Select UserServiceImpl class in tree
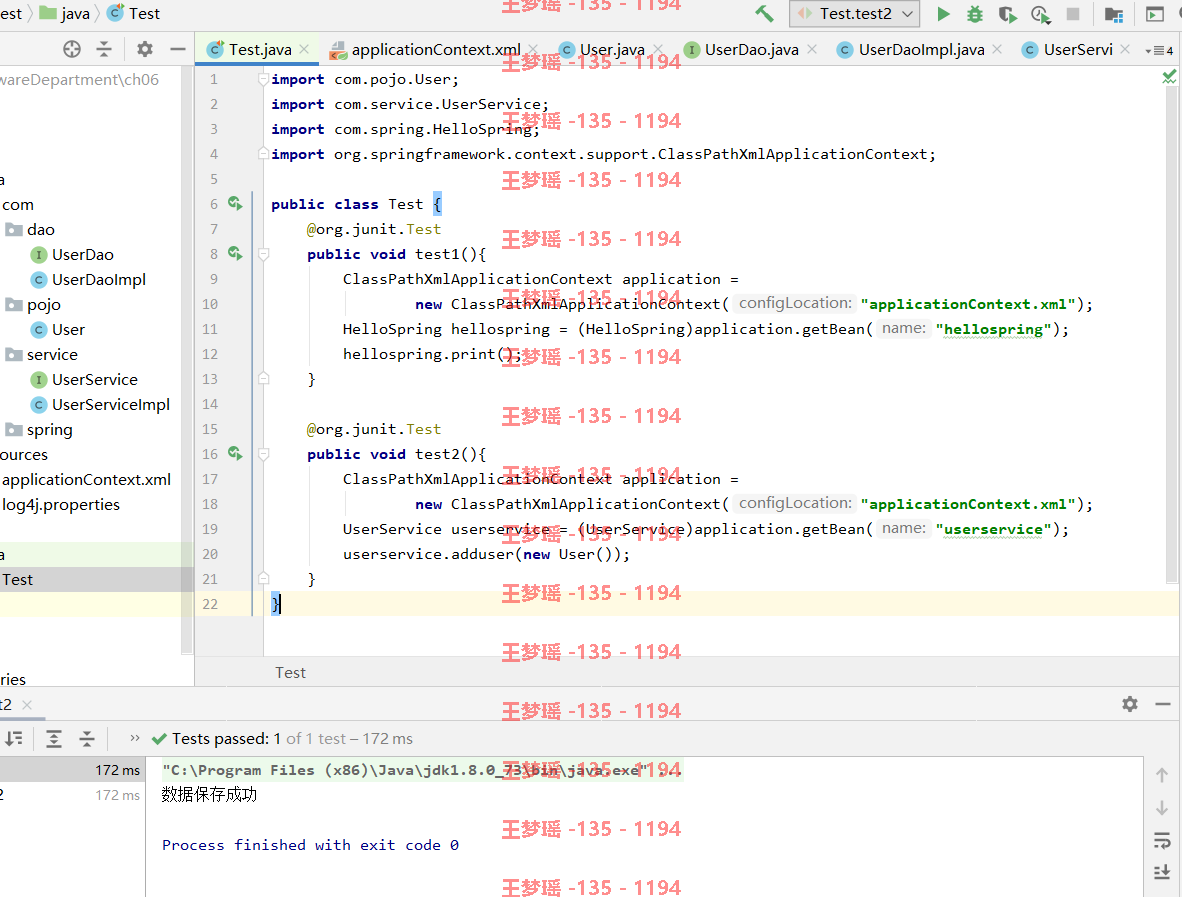 click(100, 405)
